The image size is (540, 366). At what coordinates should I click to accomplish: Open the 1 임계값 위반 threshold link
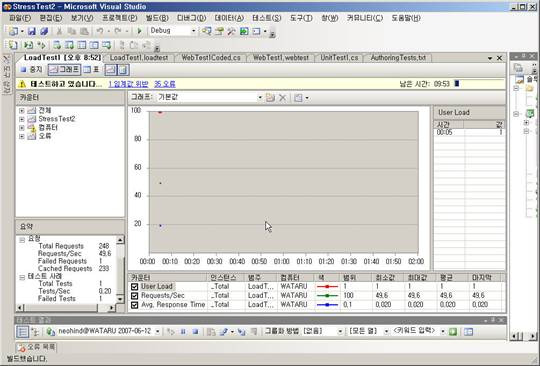pos(128,84)
